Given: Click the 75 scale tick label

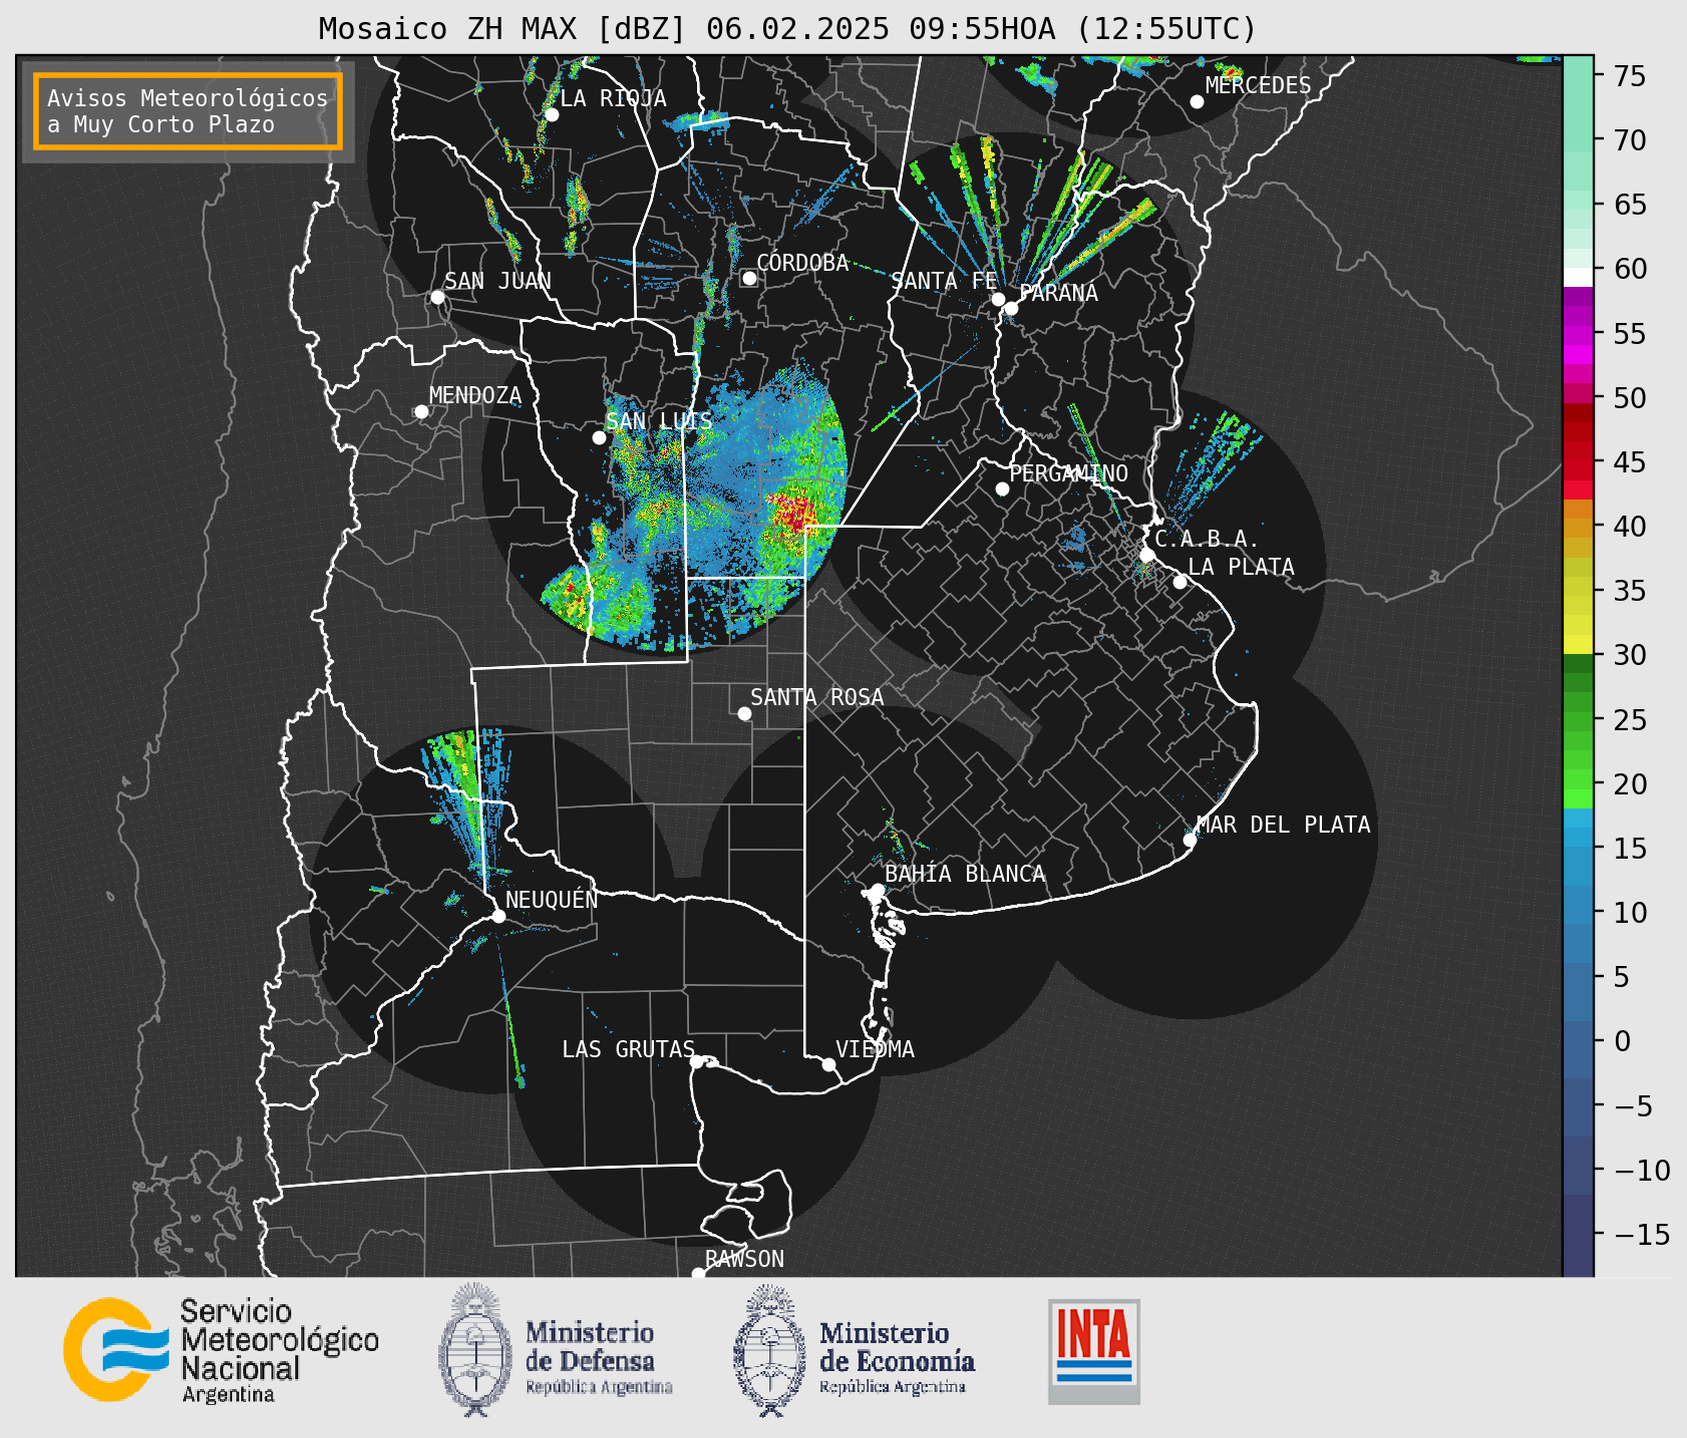Looking at the screenshot, I should 1629,76.
